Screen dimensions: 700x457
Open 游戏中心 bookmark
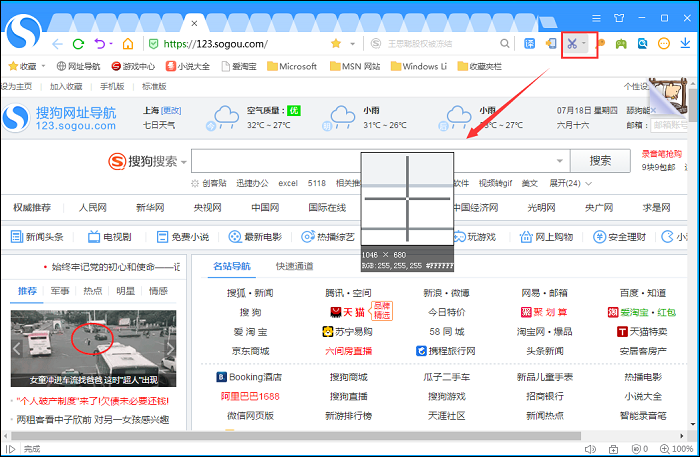[133, 66]
